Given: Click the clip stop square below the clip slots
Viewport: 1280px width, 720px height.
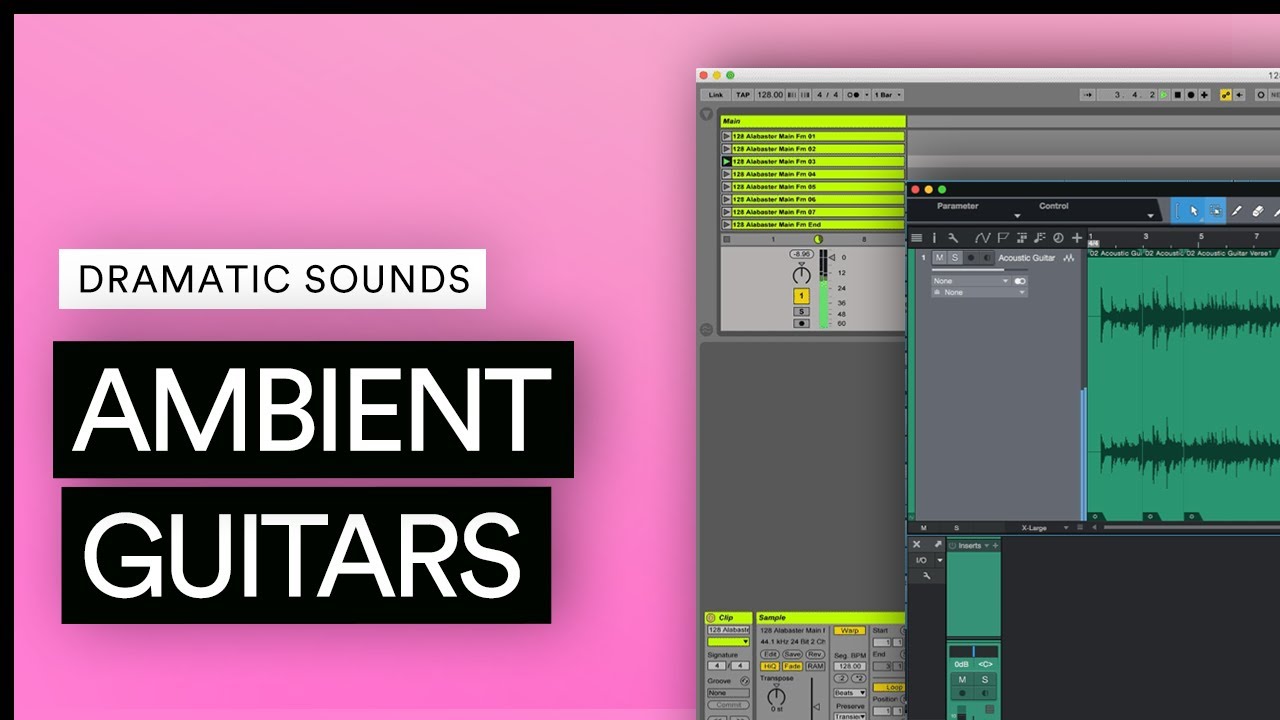Looking at the screenshot, I should point(727,239).
